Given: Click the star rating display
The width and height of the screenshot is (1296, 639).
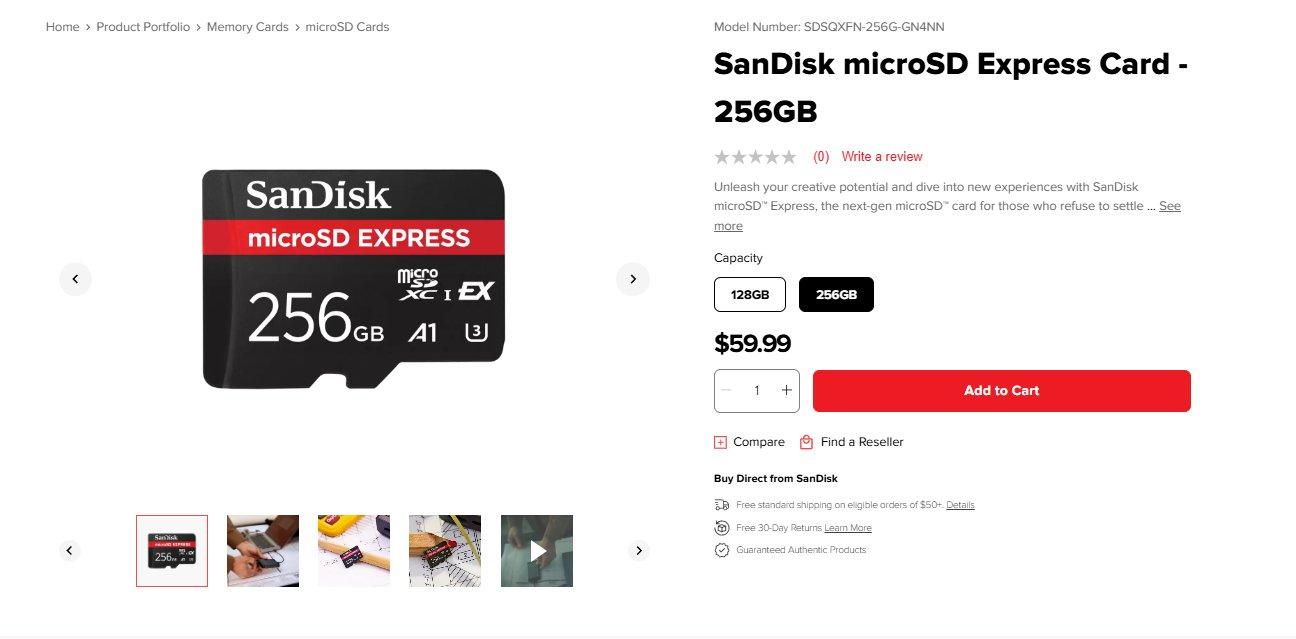Looking at the screenshot, I should pos(755,157).
